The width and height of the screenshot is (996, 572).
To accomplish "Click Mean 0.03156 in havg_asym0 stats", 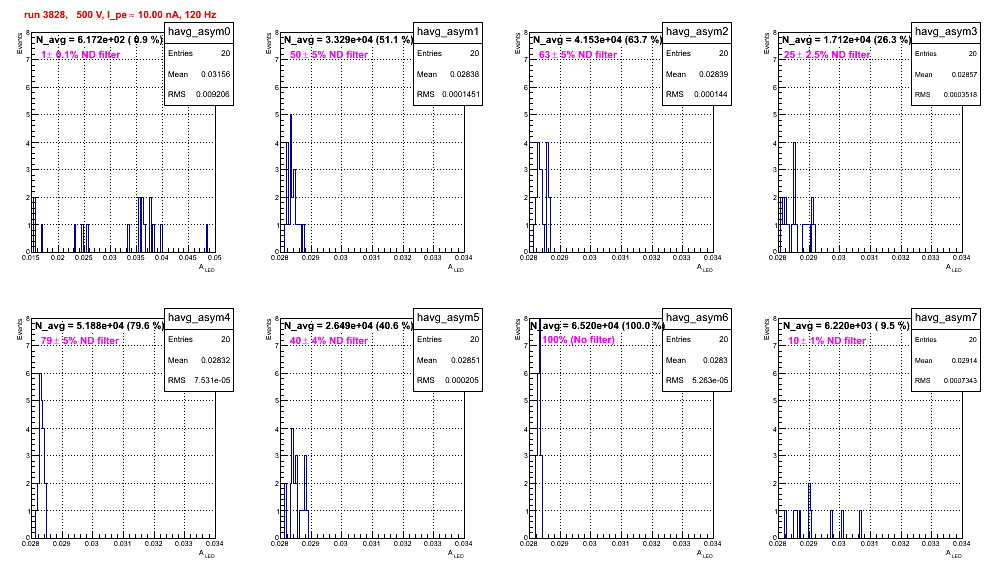I will click(199, 74).
